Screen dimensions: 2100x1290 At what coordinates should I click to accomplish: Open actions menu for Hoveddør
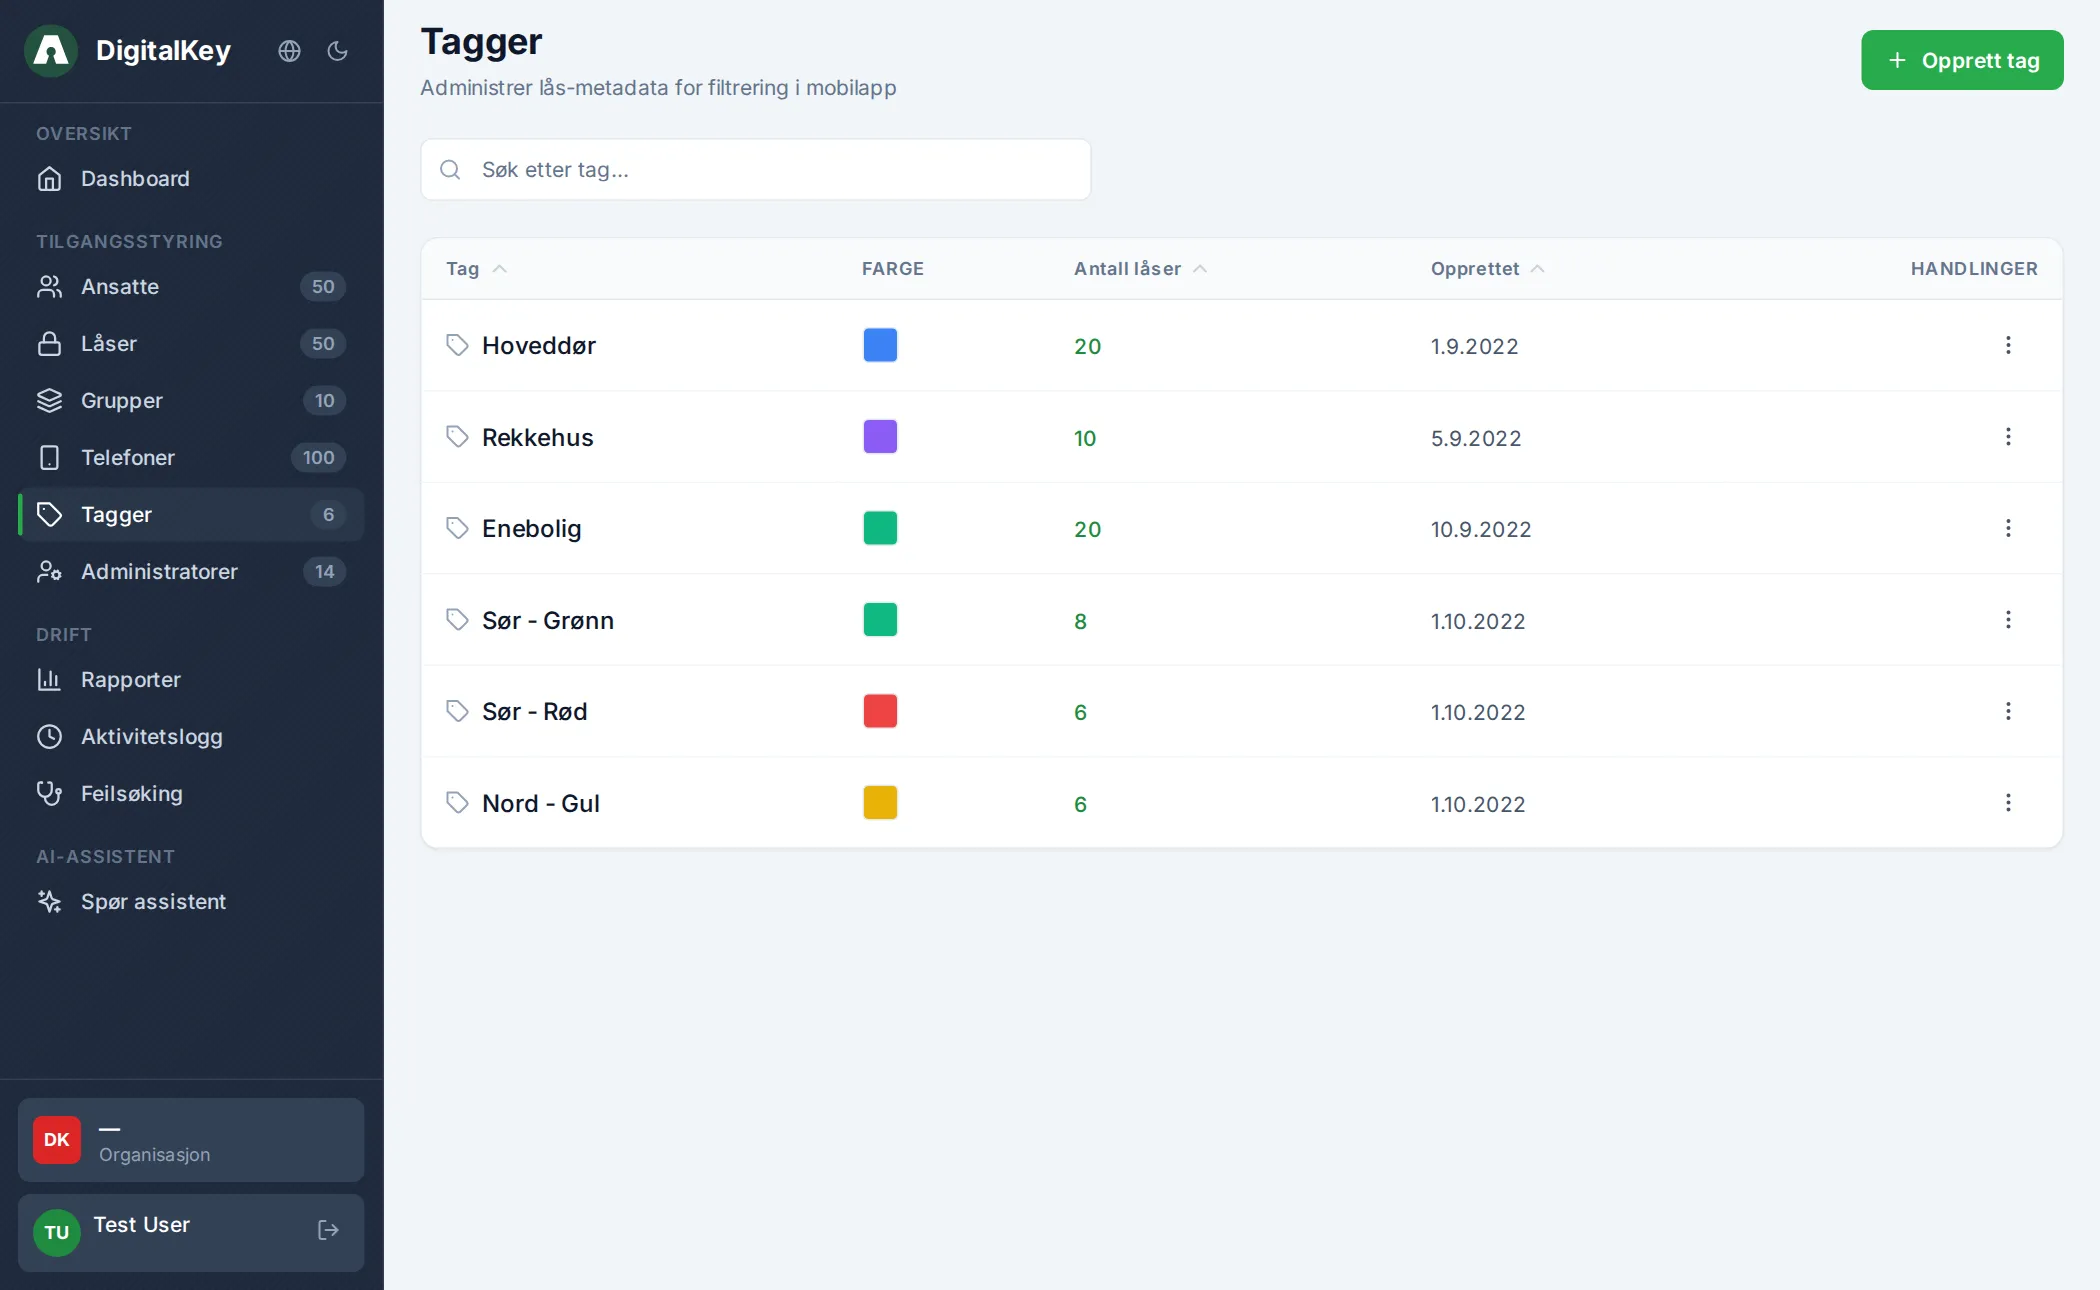tap(2008, 345)
